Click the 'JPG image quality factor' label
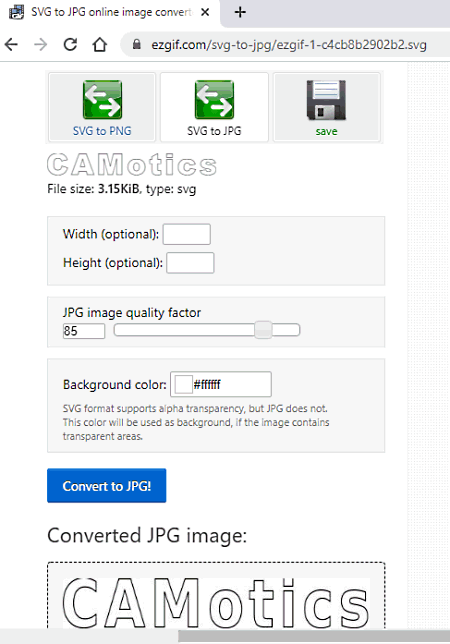This screenshot has width=450, height=644. 132,313
